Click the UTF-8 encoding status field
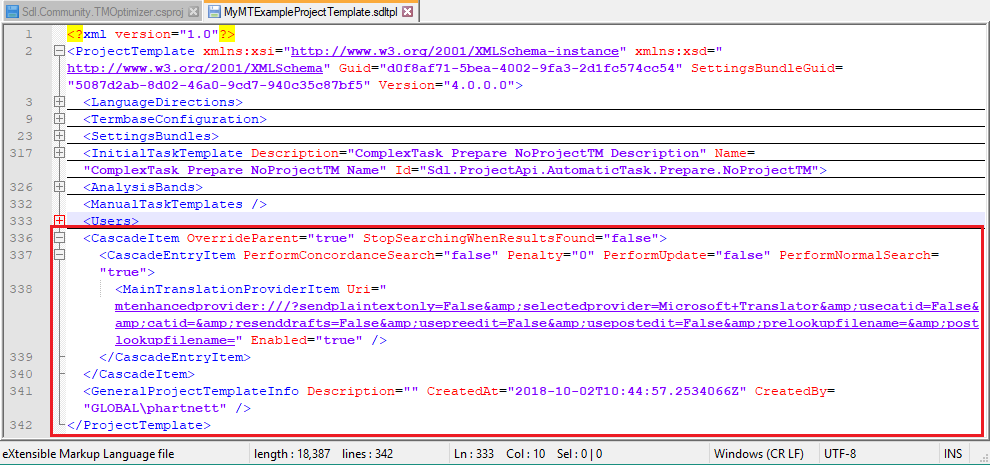The height and width of the screenshot is (465, 990). [x=839, y=454]
